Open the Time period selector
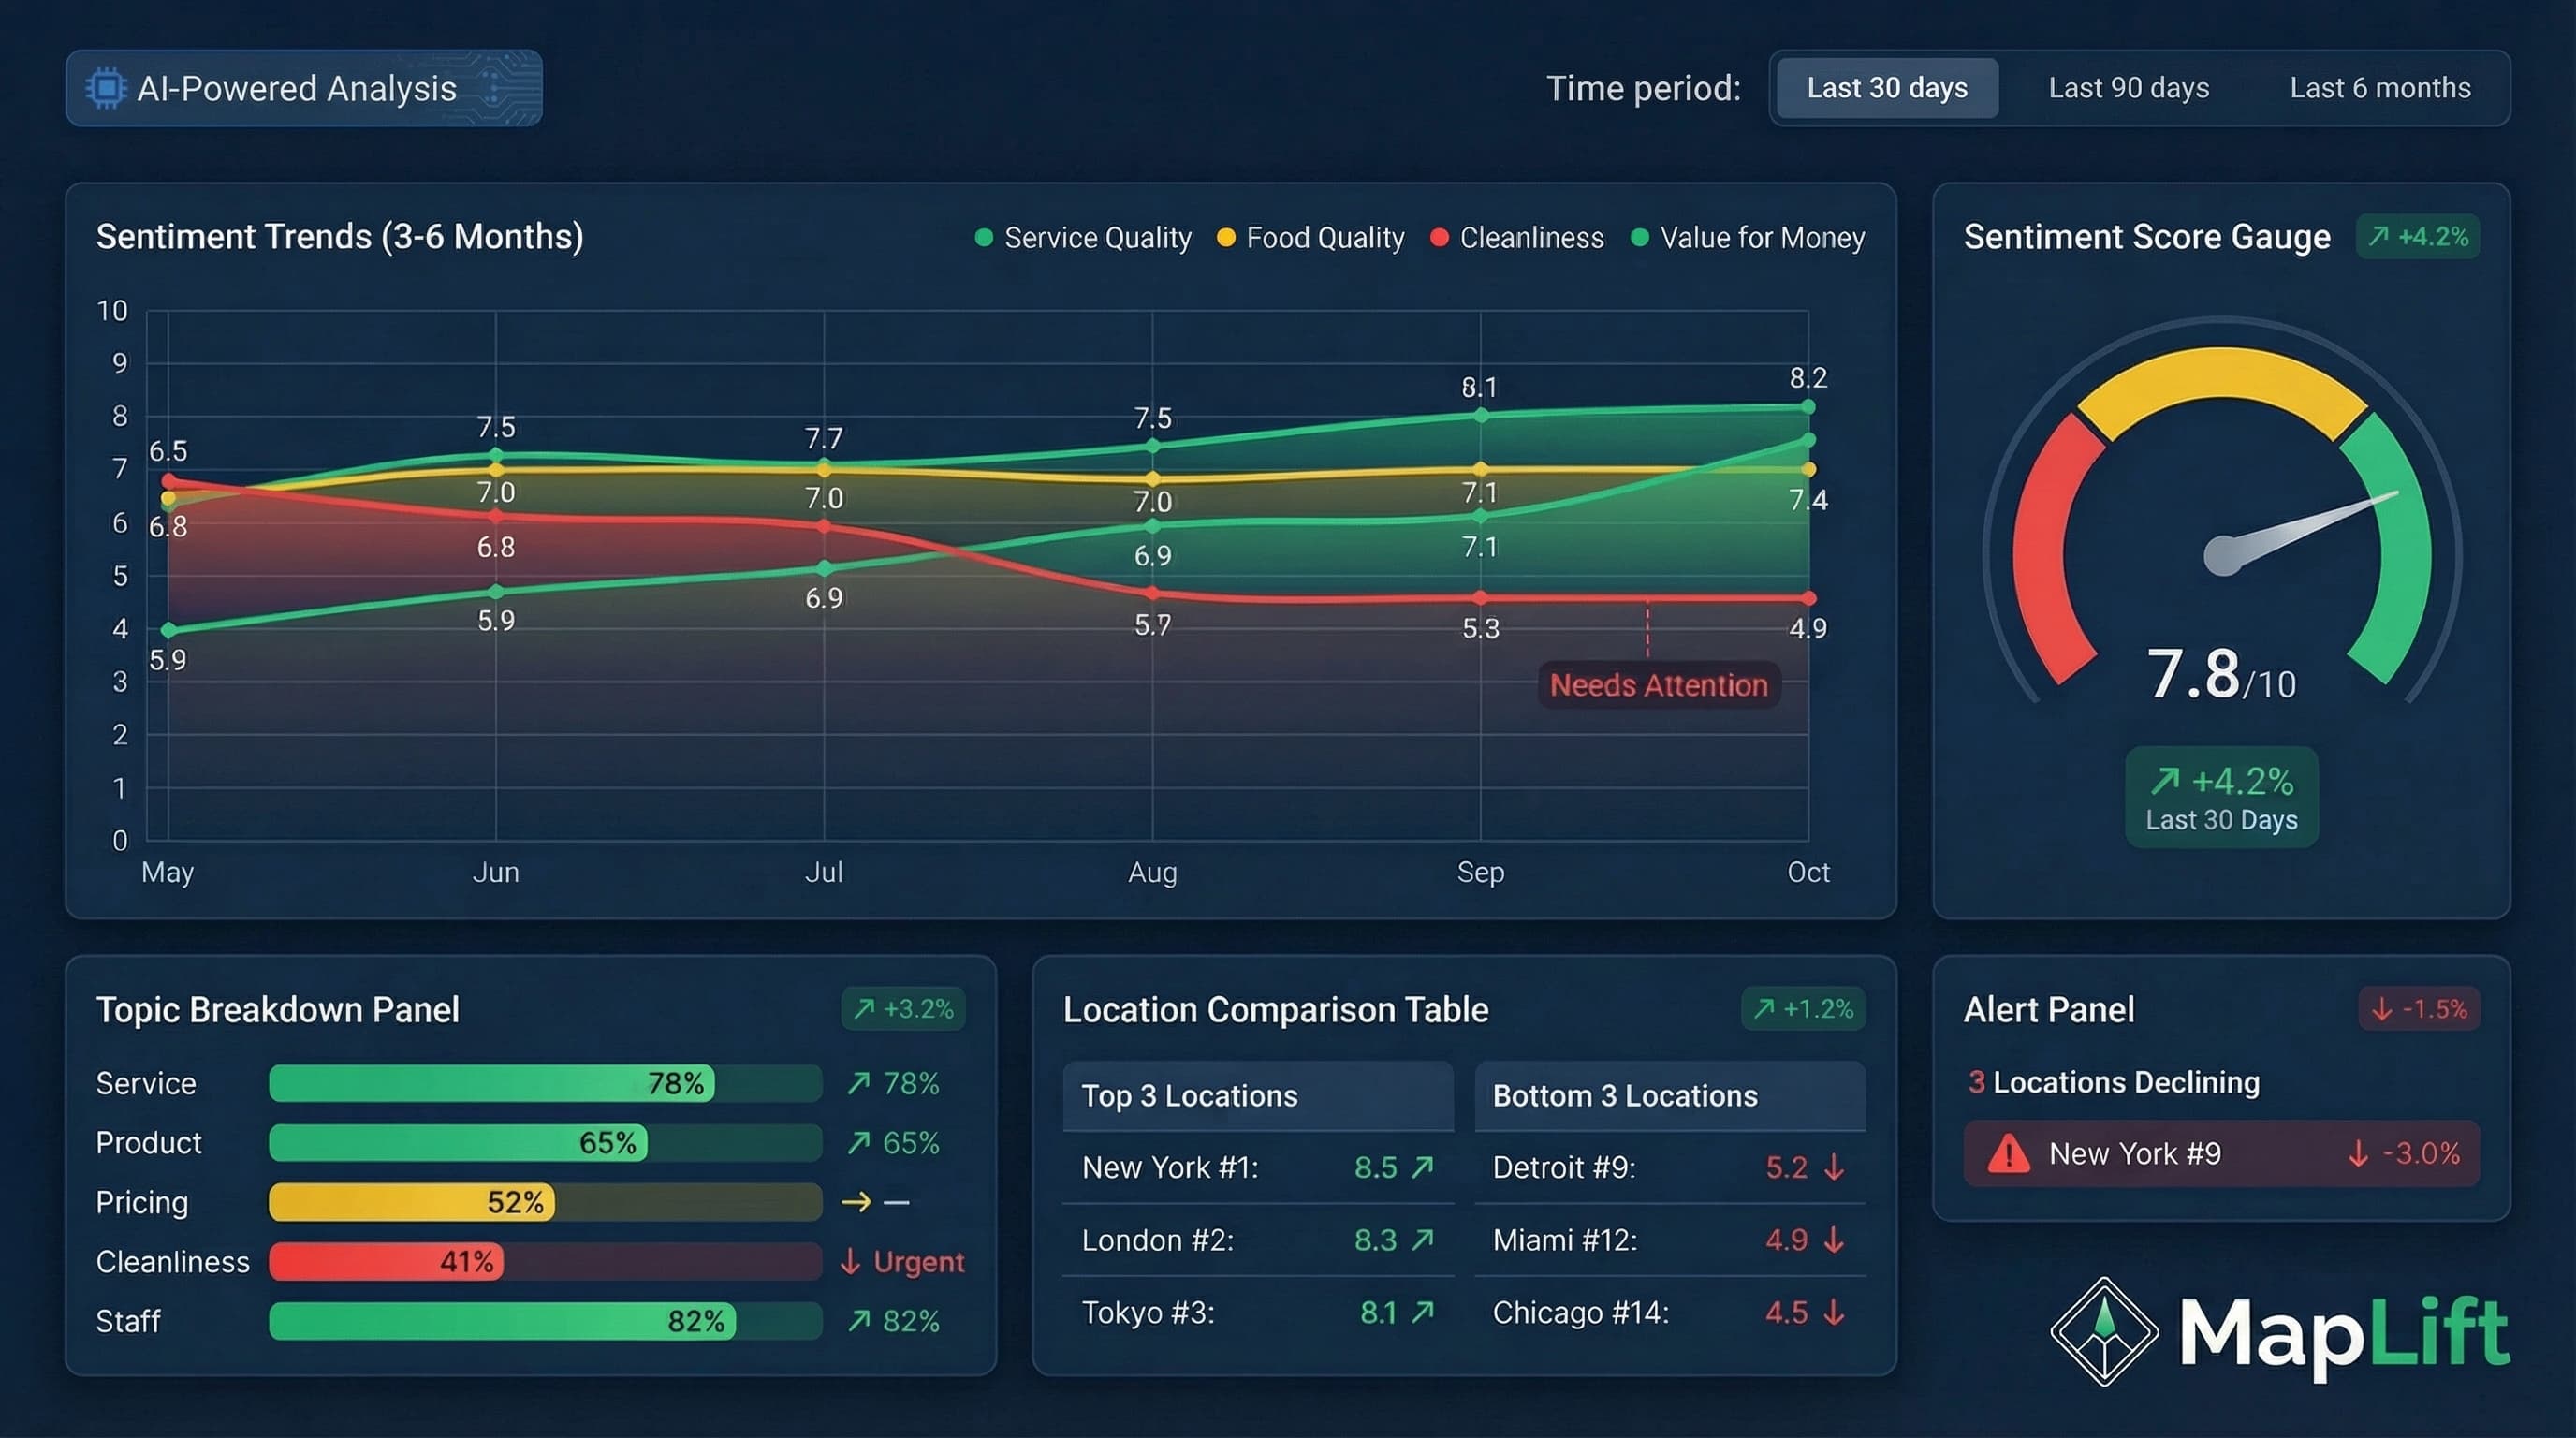 1886,88
